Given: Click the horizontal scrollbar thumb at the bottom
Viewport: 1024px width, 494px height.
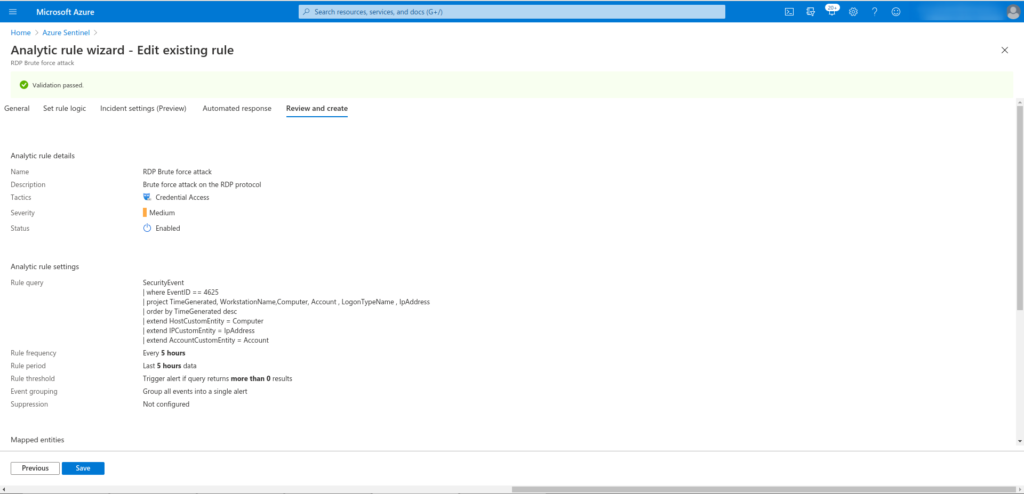Looking at the screenshot, I should point(765,489).
